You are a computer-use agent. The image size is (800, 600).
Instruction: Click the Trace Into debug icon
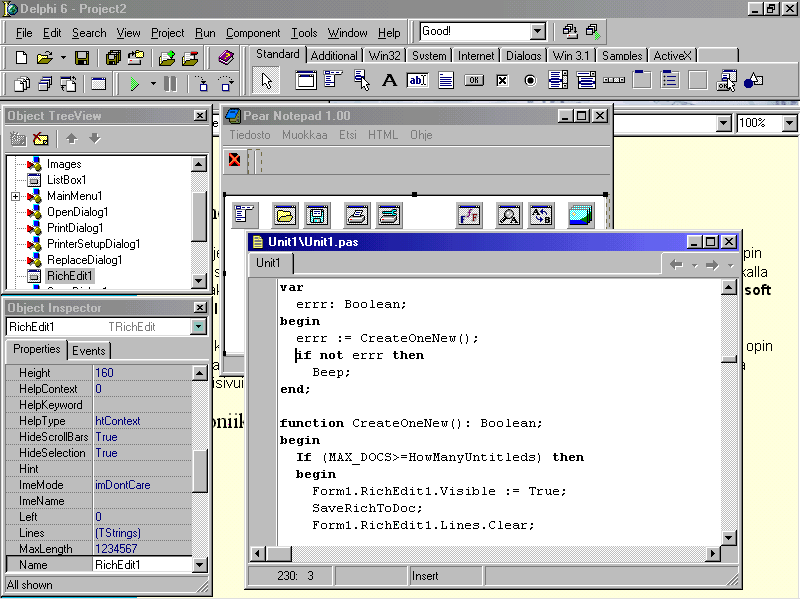pos(202,83)
